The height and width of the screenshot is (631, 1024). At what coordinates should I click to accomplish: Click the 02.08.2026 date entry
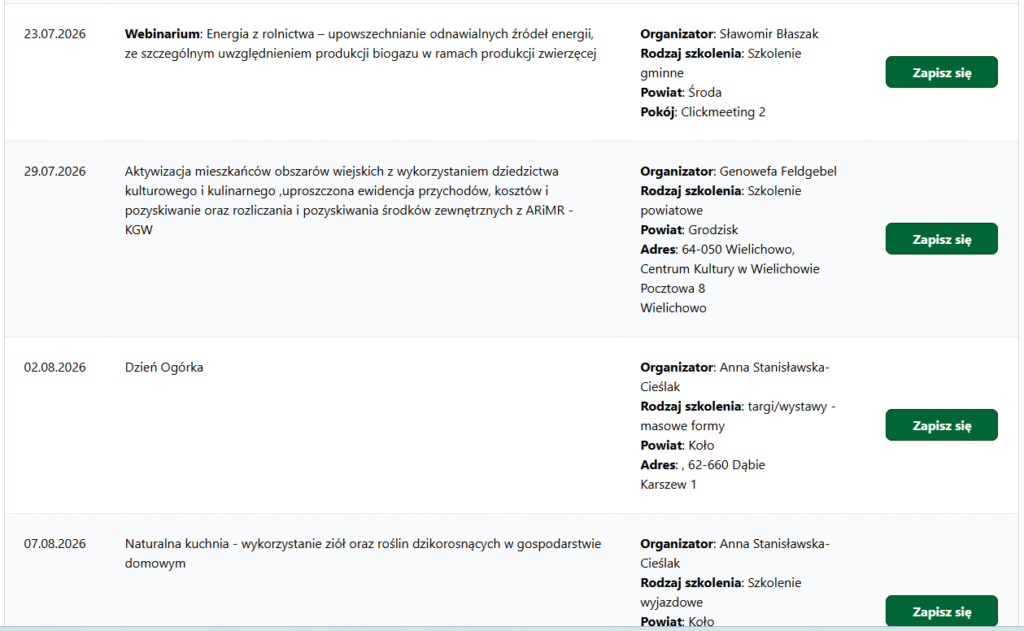click(x=55, y=367)
